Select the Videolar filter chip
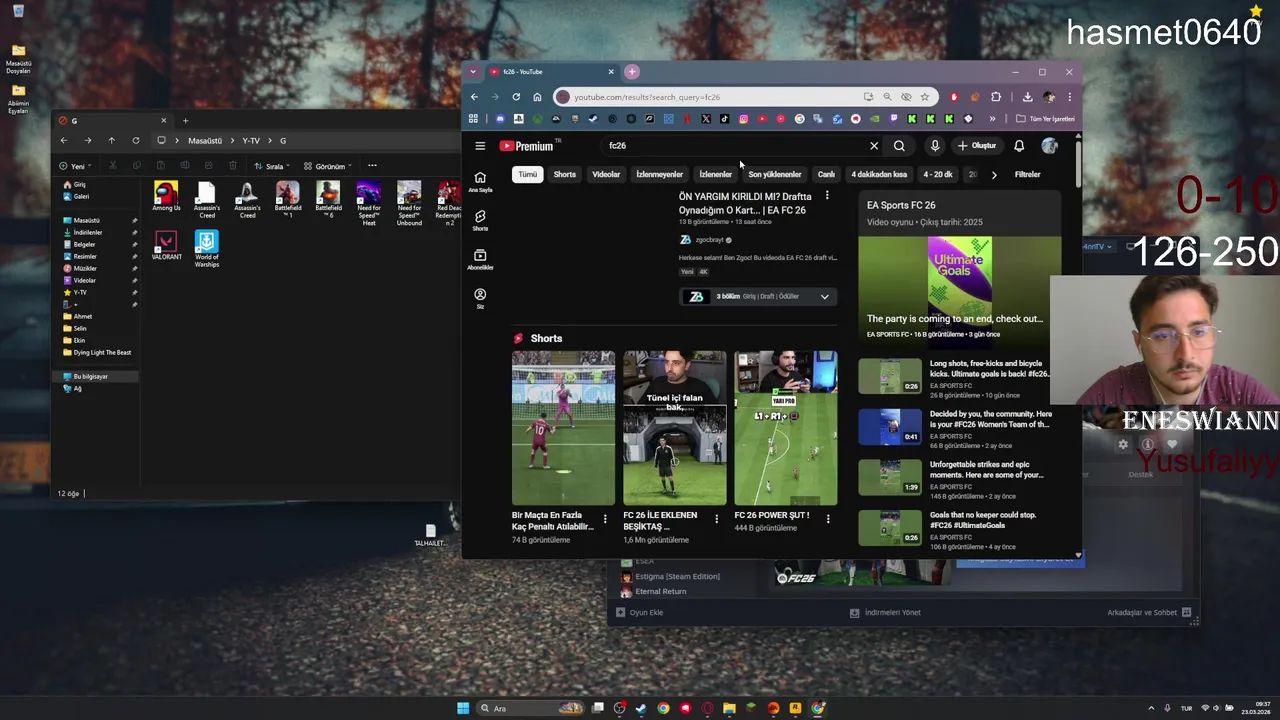1280x720 pixels. point(606,174)
